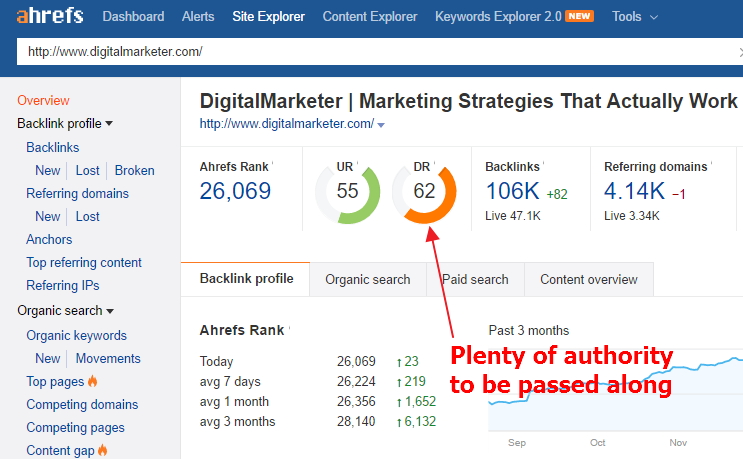This screenshot has height=459, width=743.
Task: Open New under Backlinks
Action: pyautogui.click(x=47, y=171)
